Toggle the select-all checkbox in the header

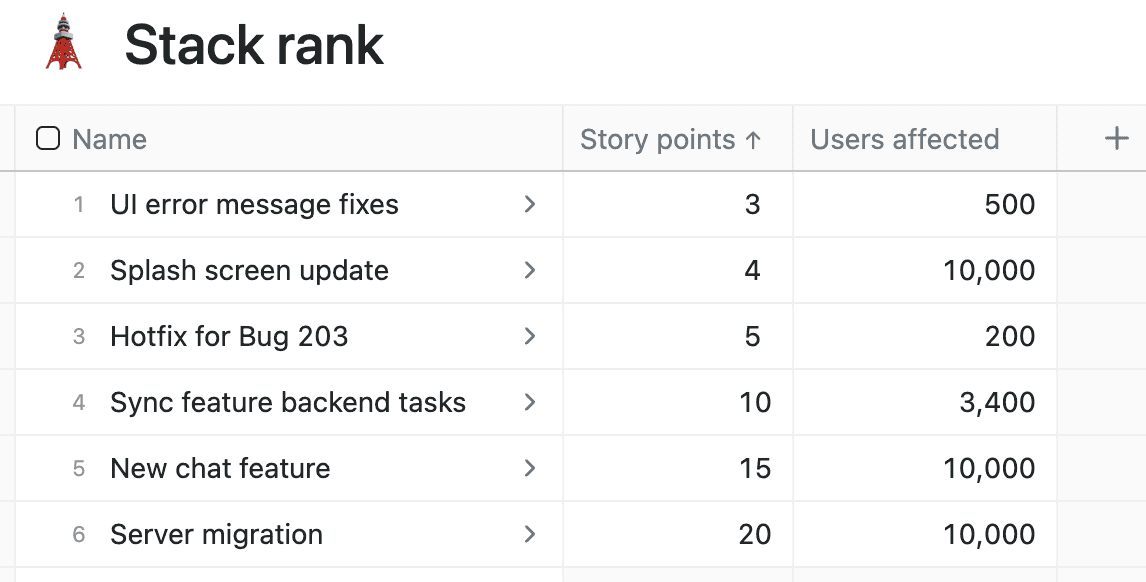coord(47,138)
